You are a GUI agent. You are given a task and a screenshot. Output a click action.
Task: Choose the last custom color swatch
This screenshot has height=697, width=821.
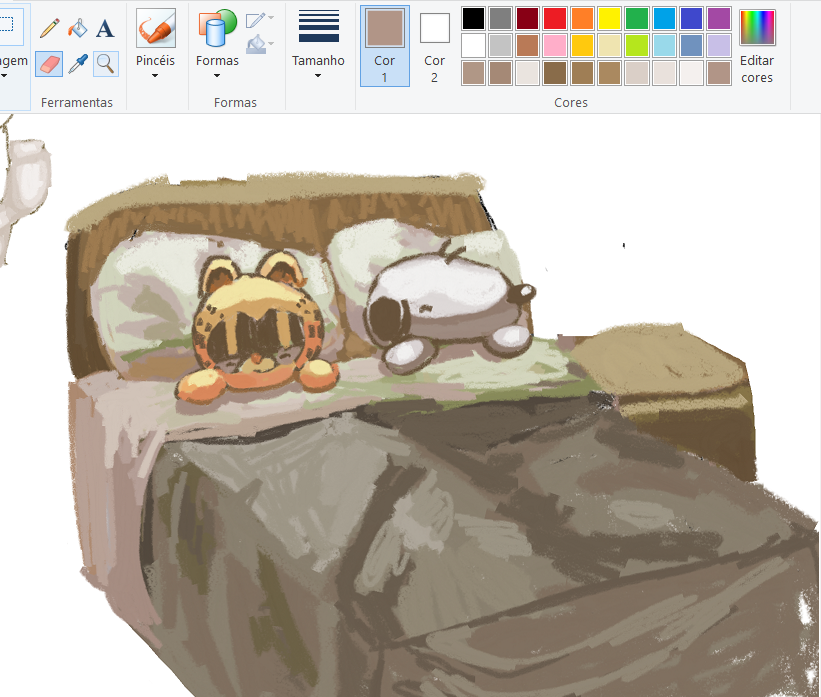coord(718,73)
